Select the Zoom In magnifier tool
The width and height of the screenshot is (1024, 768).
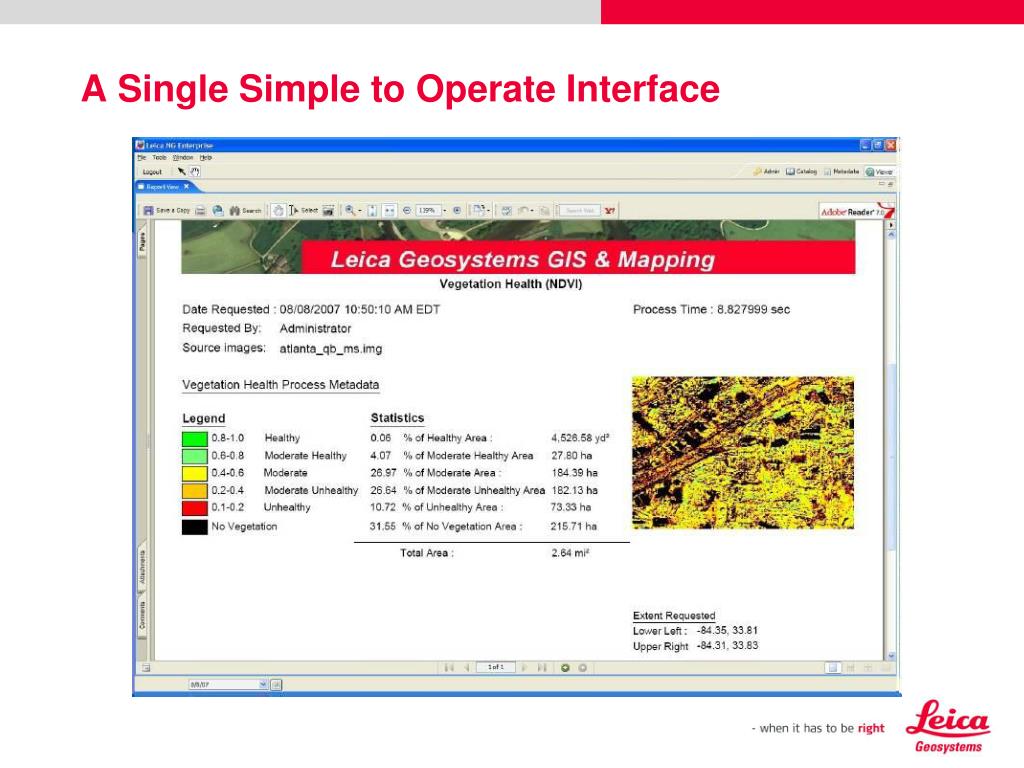tap(350, 210)
